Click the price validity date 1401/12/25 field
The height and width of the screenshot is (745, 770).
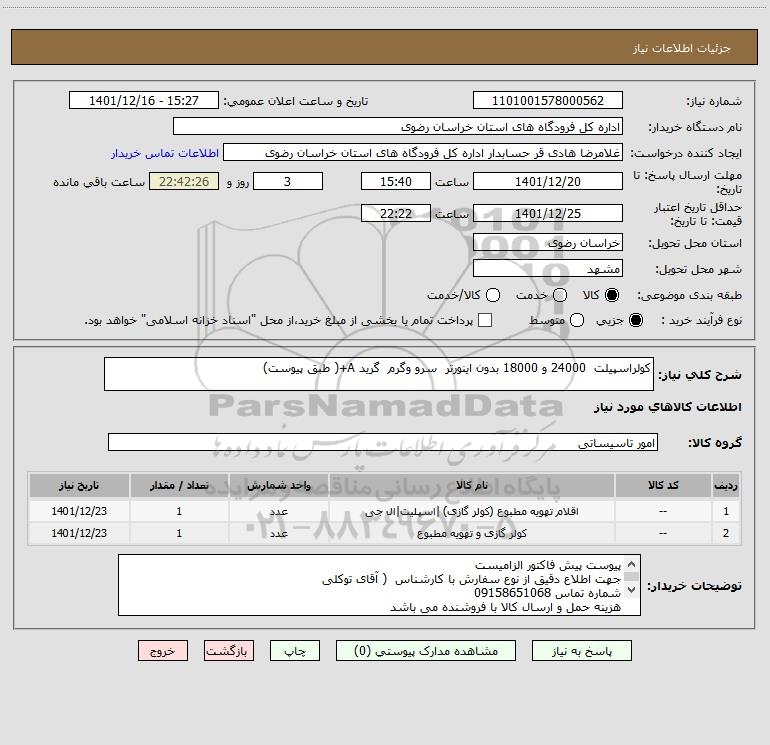548,213
